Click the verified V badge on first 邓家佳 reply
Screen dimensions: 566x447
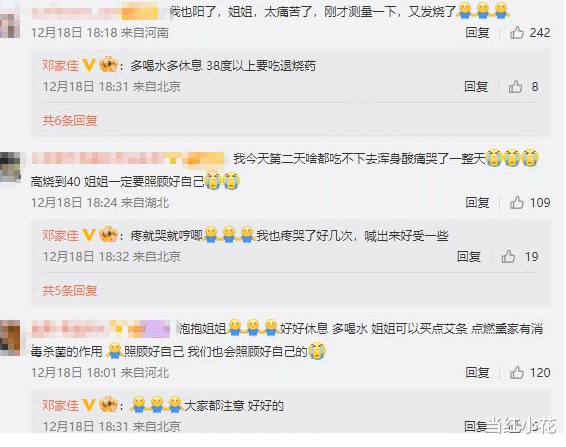pyautogui.click(x=89, y=65)
